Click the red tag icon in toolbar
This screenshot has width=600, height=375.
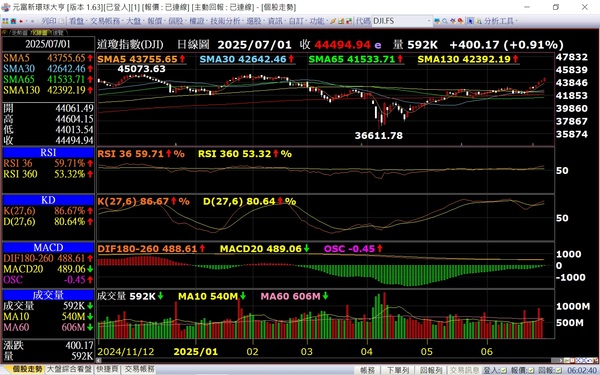coord(461,21)
